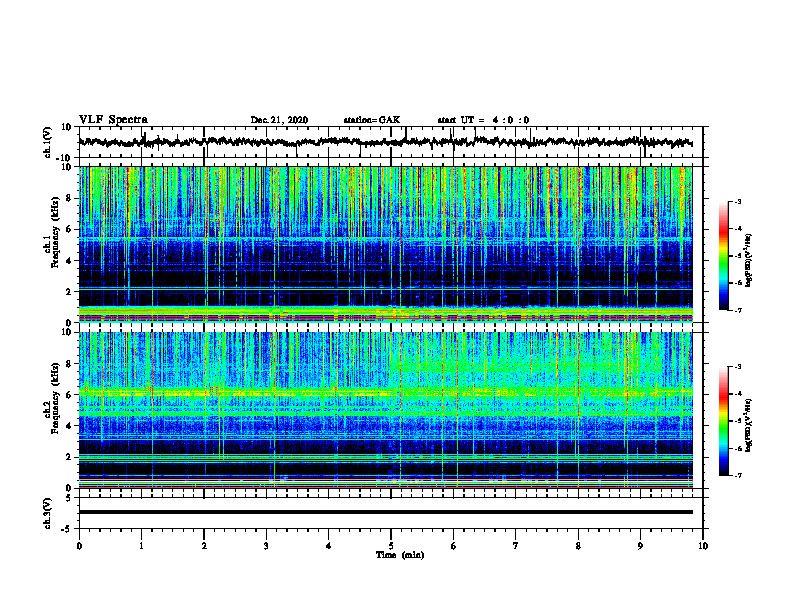Click the ch.2 color scale log(PSD) label
Image resolution: width=792 pixels, height=612 pixels.
[749, 425]
